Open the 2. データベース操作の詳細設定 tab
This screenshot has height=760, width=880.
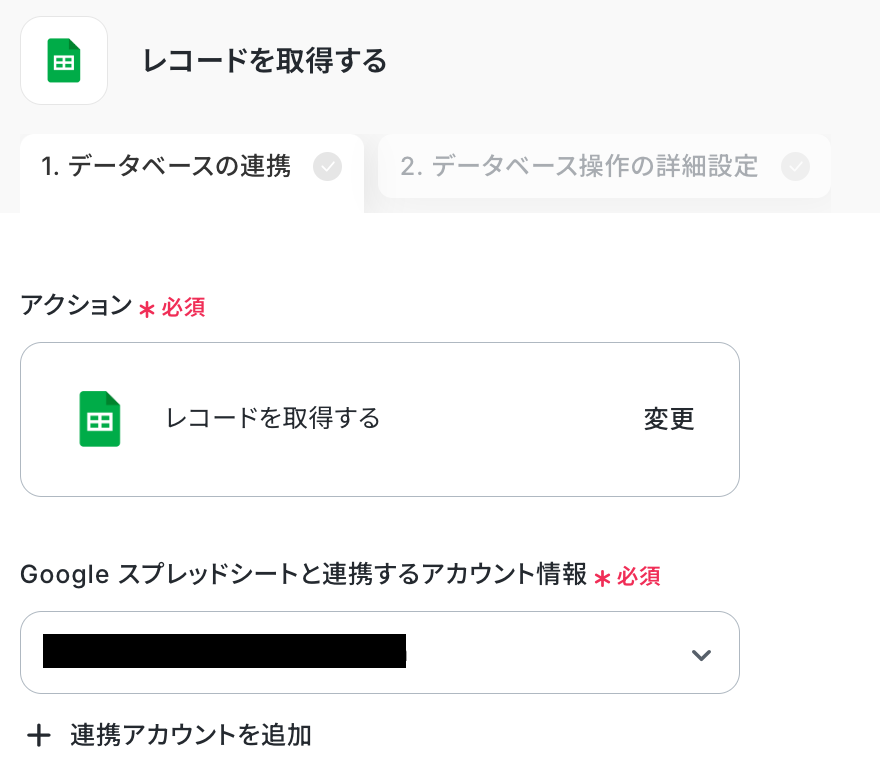point(579,167)
